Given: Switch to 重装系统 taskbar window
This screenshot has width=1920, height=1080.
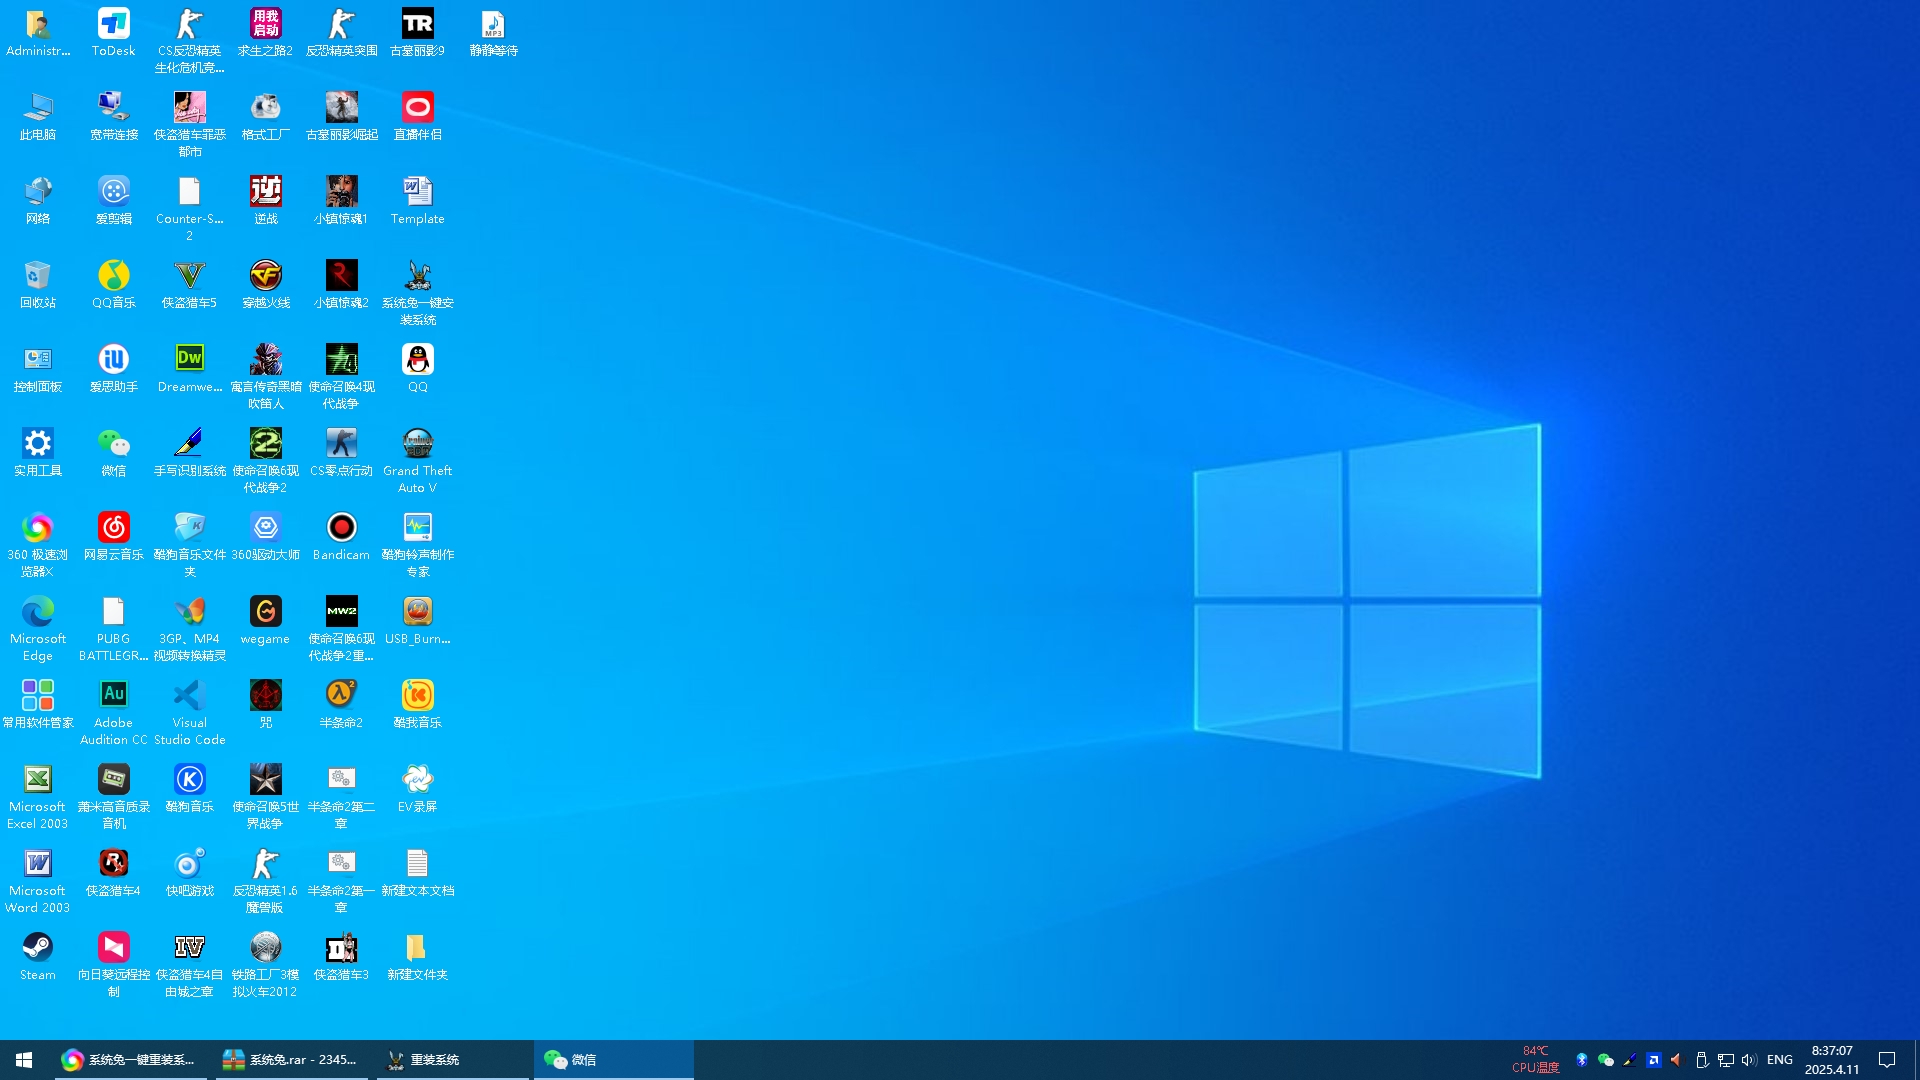Looking at the screenshot, I should coord(452,1060).
